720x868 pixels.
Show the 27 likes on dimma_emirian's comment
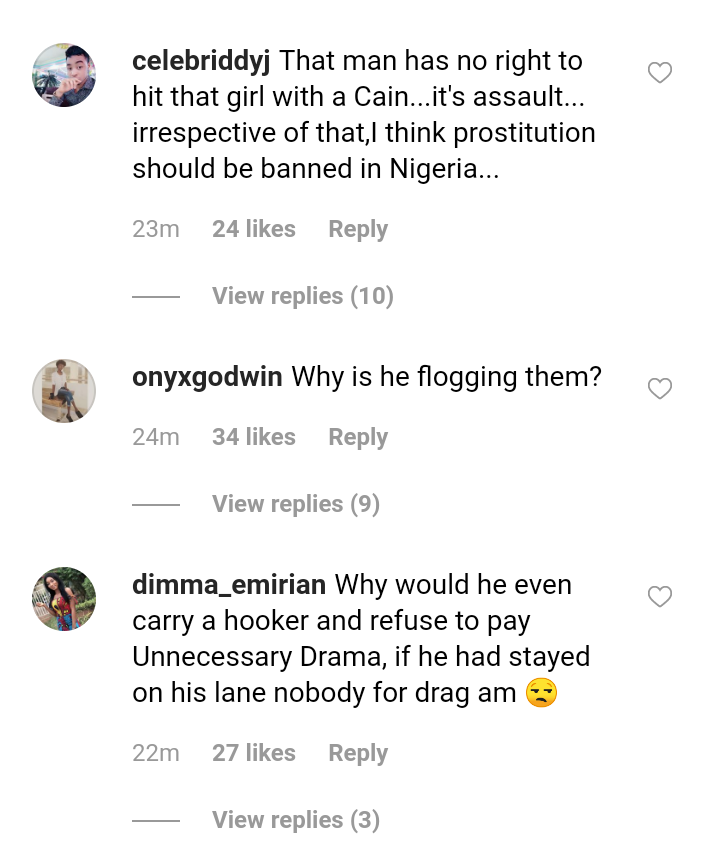[253, 753]
